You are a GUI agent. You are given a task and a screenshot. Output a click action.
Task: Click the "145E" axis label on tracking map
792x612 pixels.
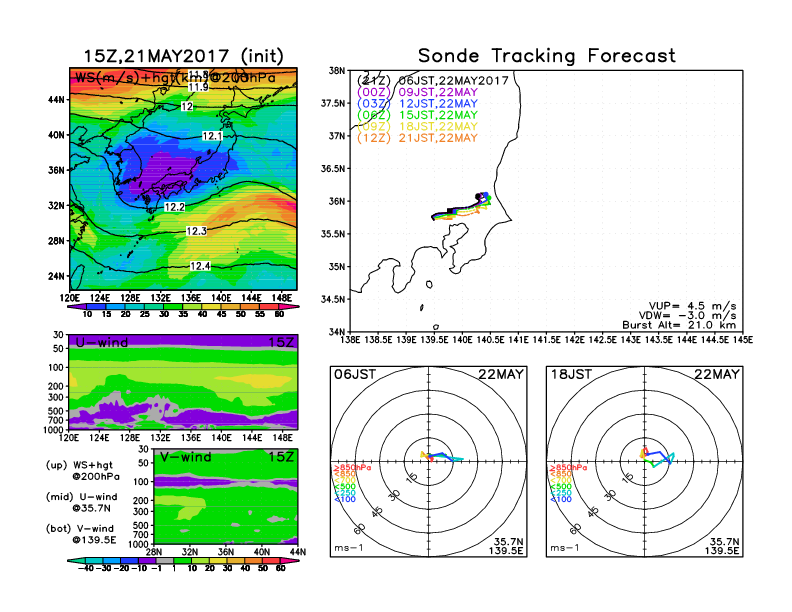coord(742,340)
